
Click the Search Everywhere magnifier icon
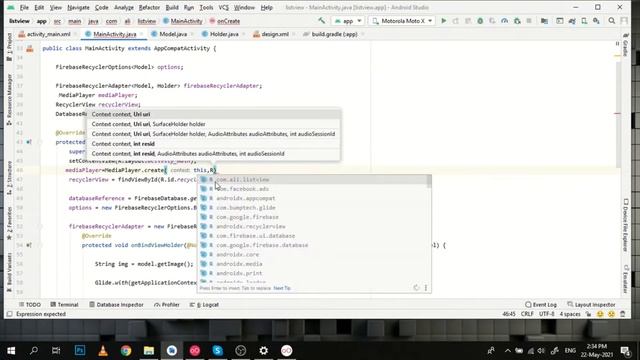click(x=611, y=21)
